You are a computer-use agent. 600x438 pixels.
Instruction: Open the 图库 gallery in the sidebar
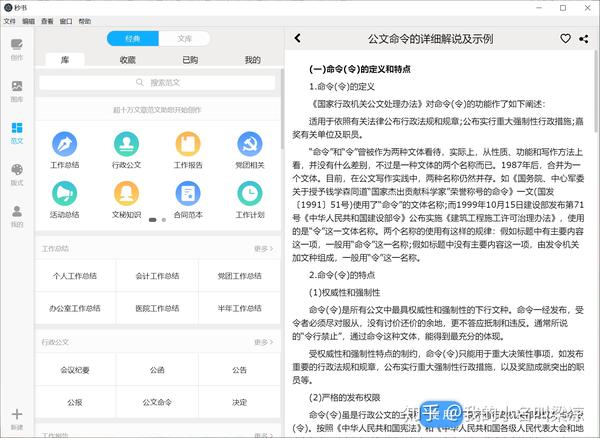click(17, 91)
